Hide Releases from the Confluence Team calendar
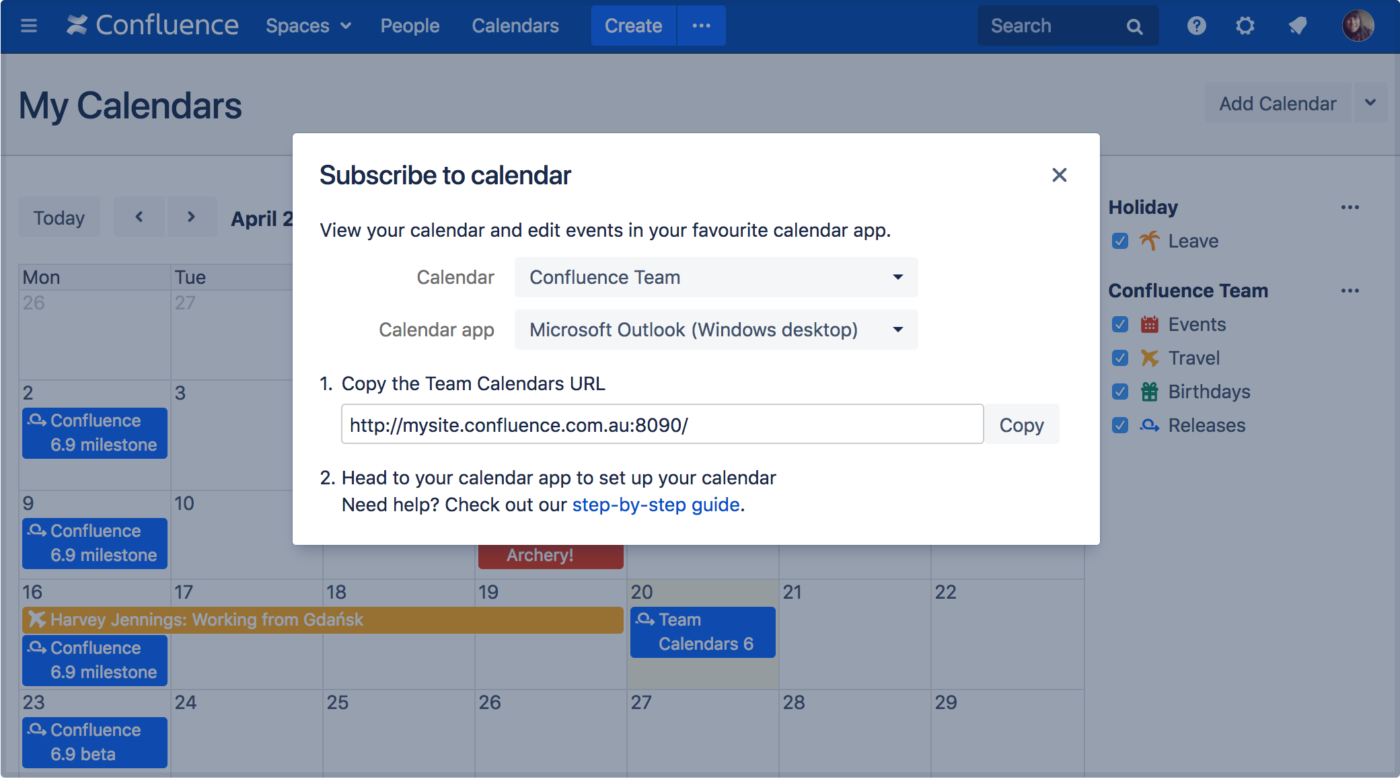The height and width of the screenshot is (779, 1400). point(1120,425)
